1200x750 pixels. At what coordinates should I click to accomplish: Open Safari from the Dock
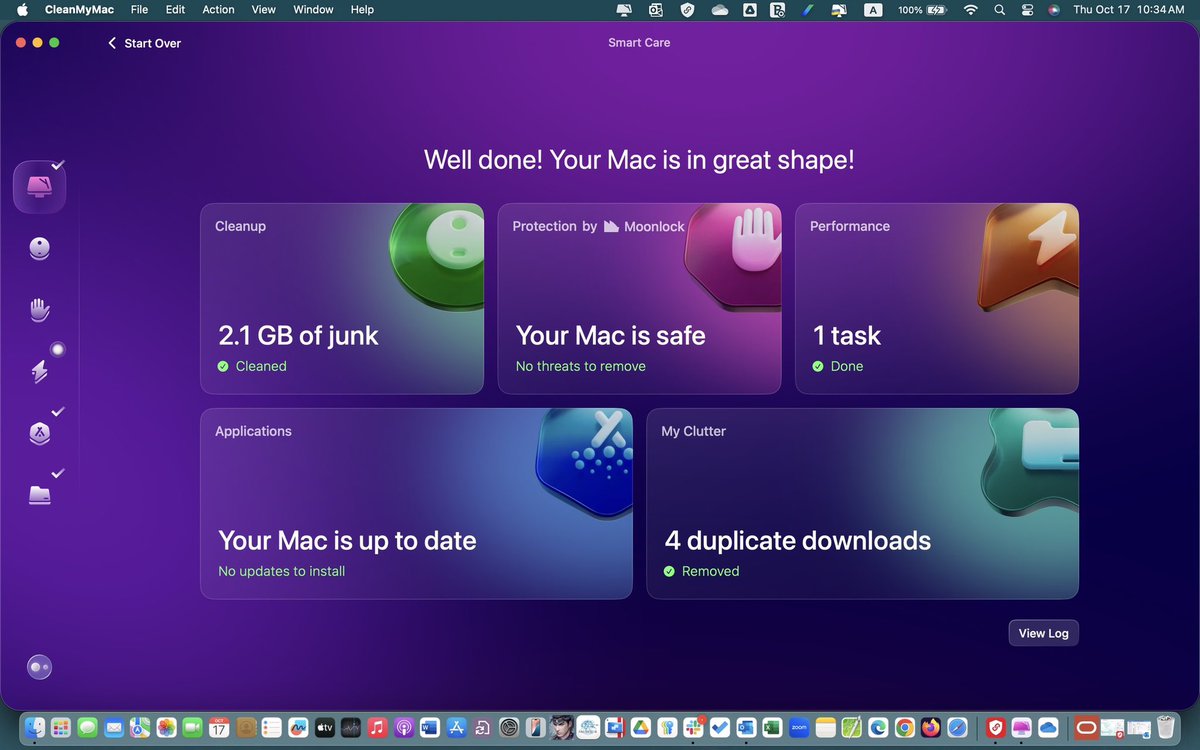coord(957,727)
